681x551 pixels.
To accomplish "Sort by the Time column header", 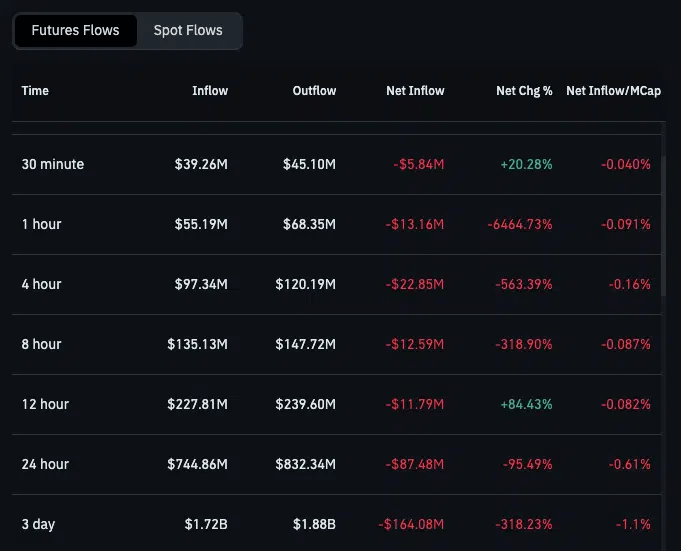I will pyautogui.click(x=35, y=91).
